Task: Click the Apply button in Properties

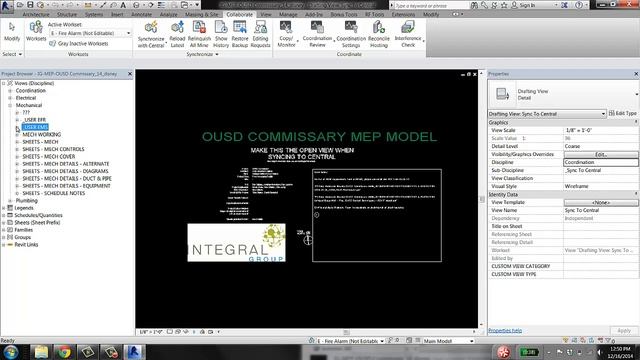Action: click(x=624, y=331)
